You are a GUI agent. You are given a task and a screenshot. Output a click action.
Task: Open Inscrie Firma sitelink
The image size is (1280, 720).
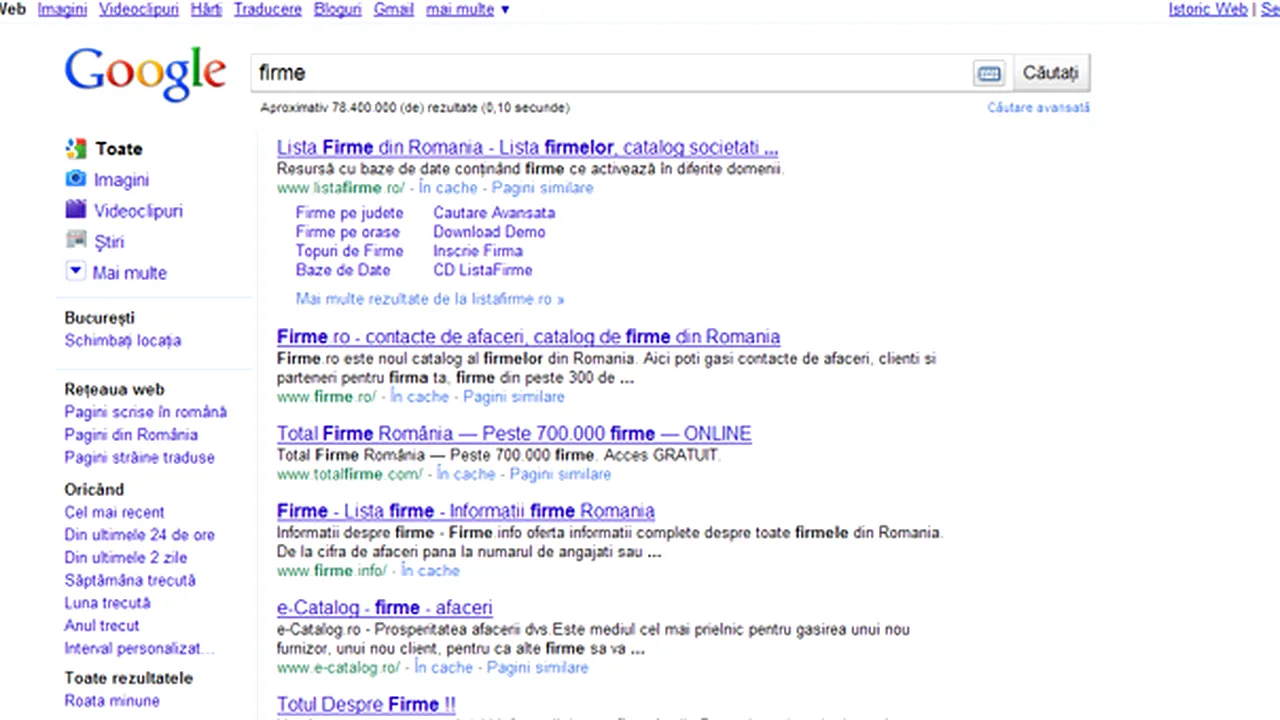click(478, 251)
